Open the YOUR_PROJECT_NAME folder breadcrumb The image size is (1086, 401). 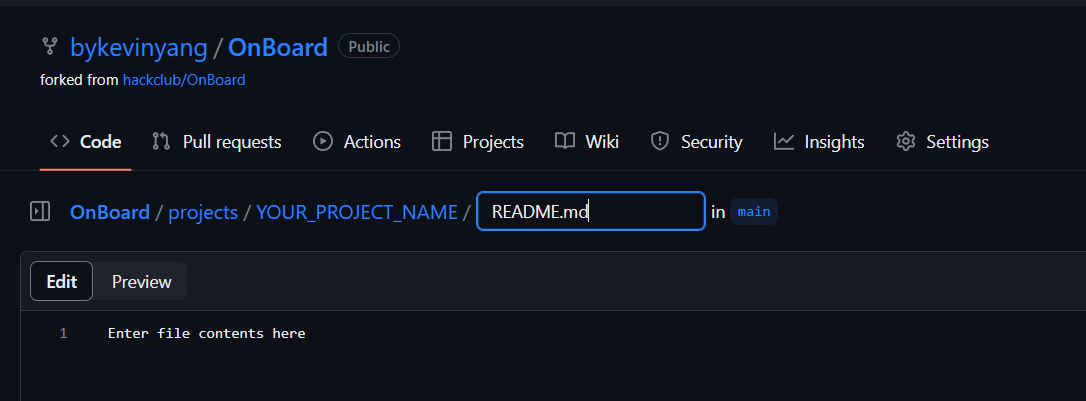tap(357, 211)
